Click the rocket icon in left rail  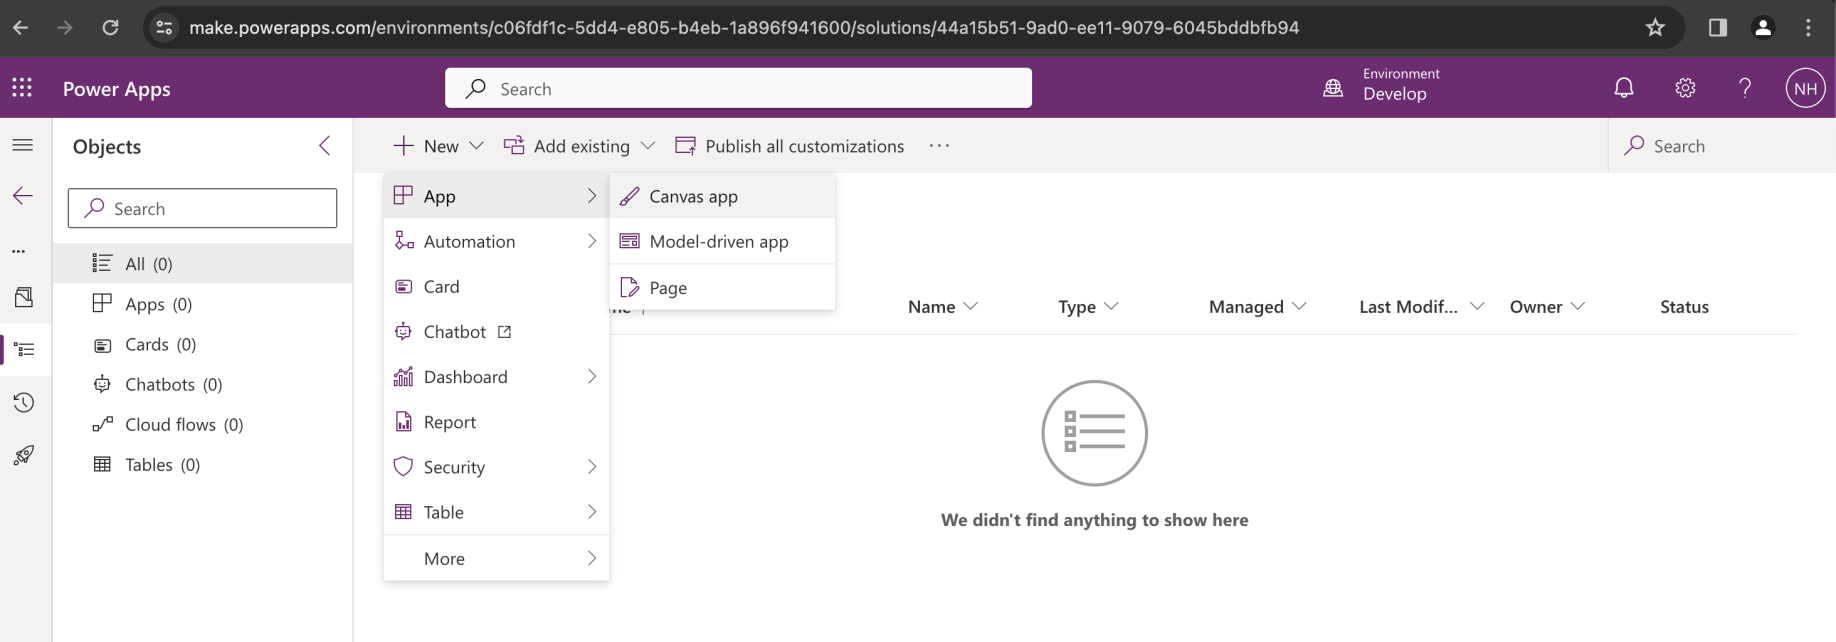(x=24, y=455)
